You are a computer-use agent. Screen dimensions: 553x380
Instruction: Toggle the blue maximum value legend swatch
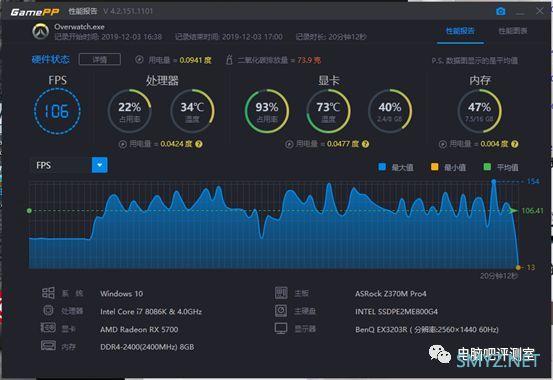click(382, 167)
